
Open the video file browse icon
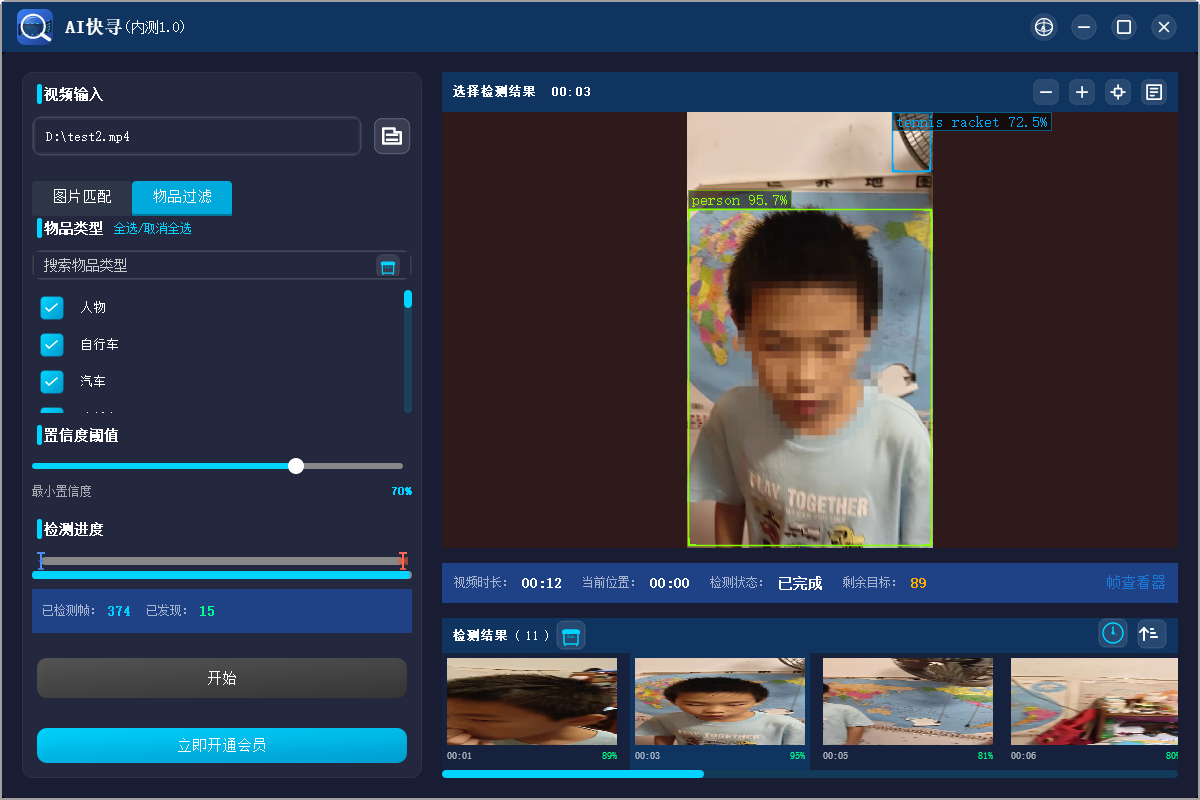[392, 136]
